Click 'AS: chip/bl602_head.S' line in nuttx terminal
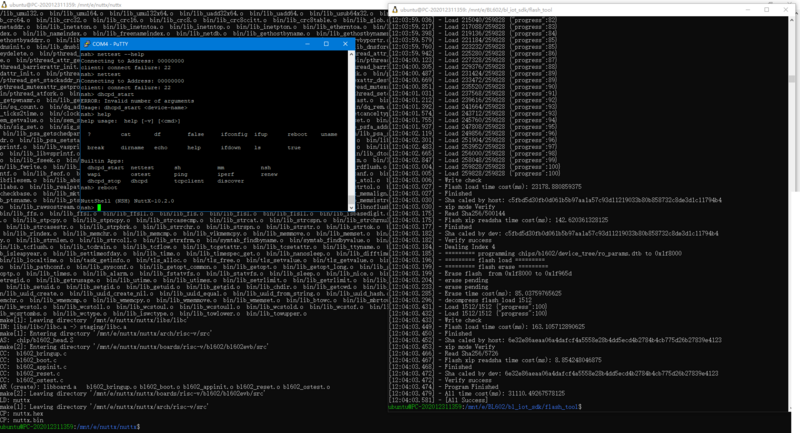800x433 pixels. tap(37, 340)
